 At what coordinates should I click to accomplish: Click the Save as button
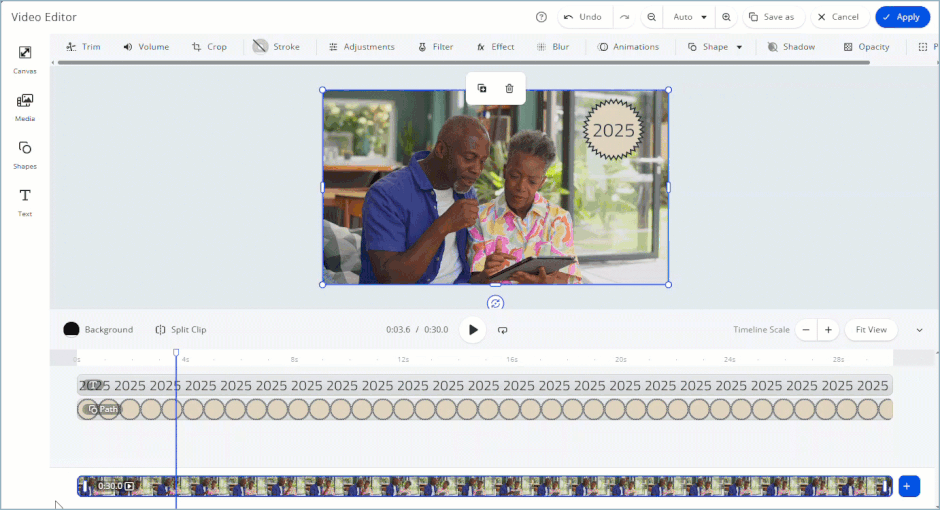click(x=773, y=17)
